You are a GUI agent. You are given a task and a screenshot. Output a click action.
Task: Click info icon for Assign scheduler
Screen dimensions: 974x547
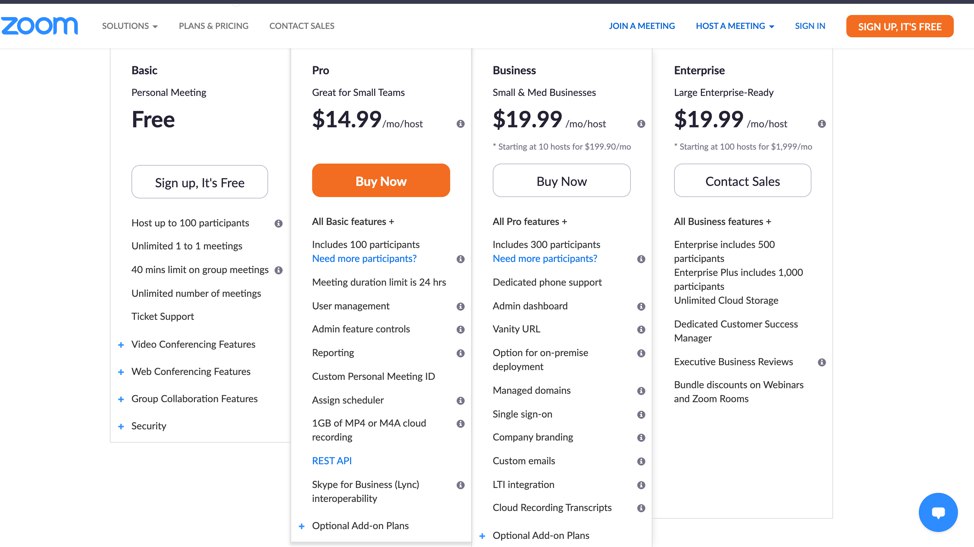[x=460, y=400]
